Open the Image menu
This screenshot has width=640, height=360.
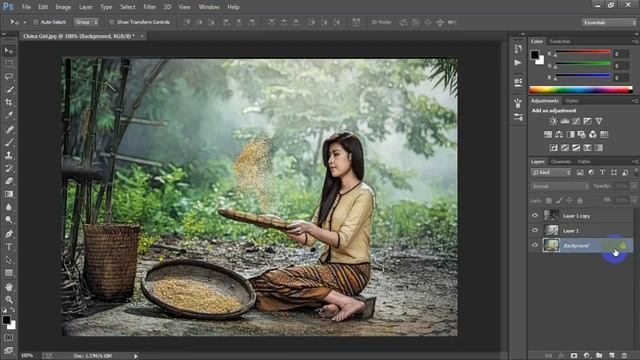tap(63, 7)
